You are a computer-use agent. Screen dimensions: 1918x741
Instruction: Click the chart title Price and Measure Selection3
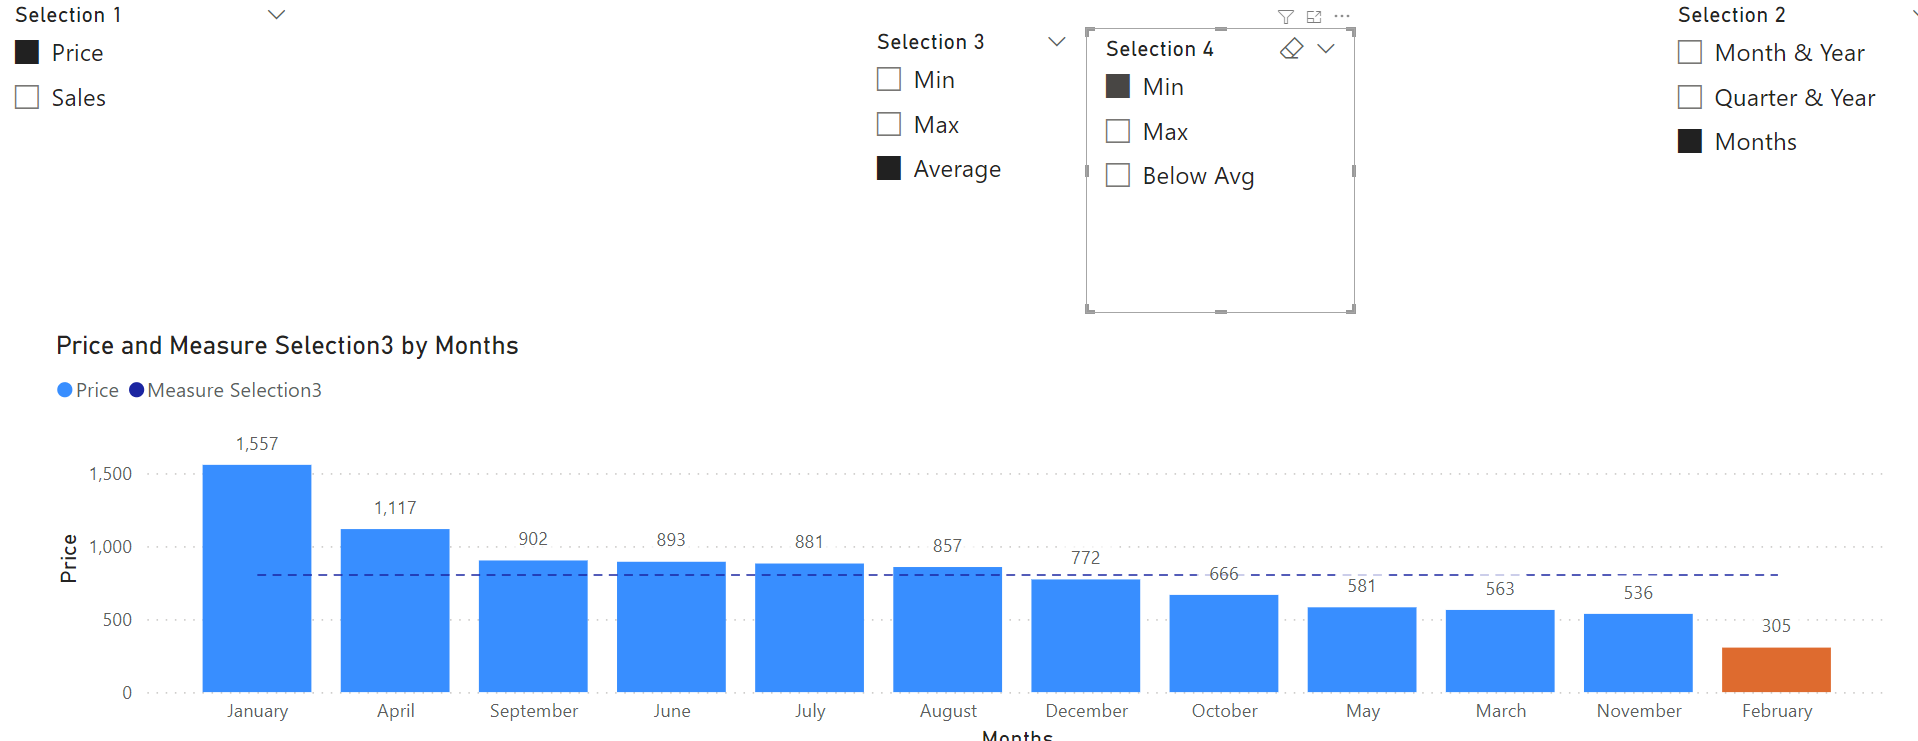tap(287, 345)
